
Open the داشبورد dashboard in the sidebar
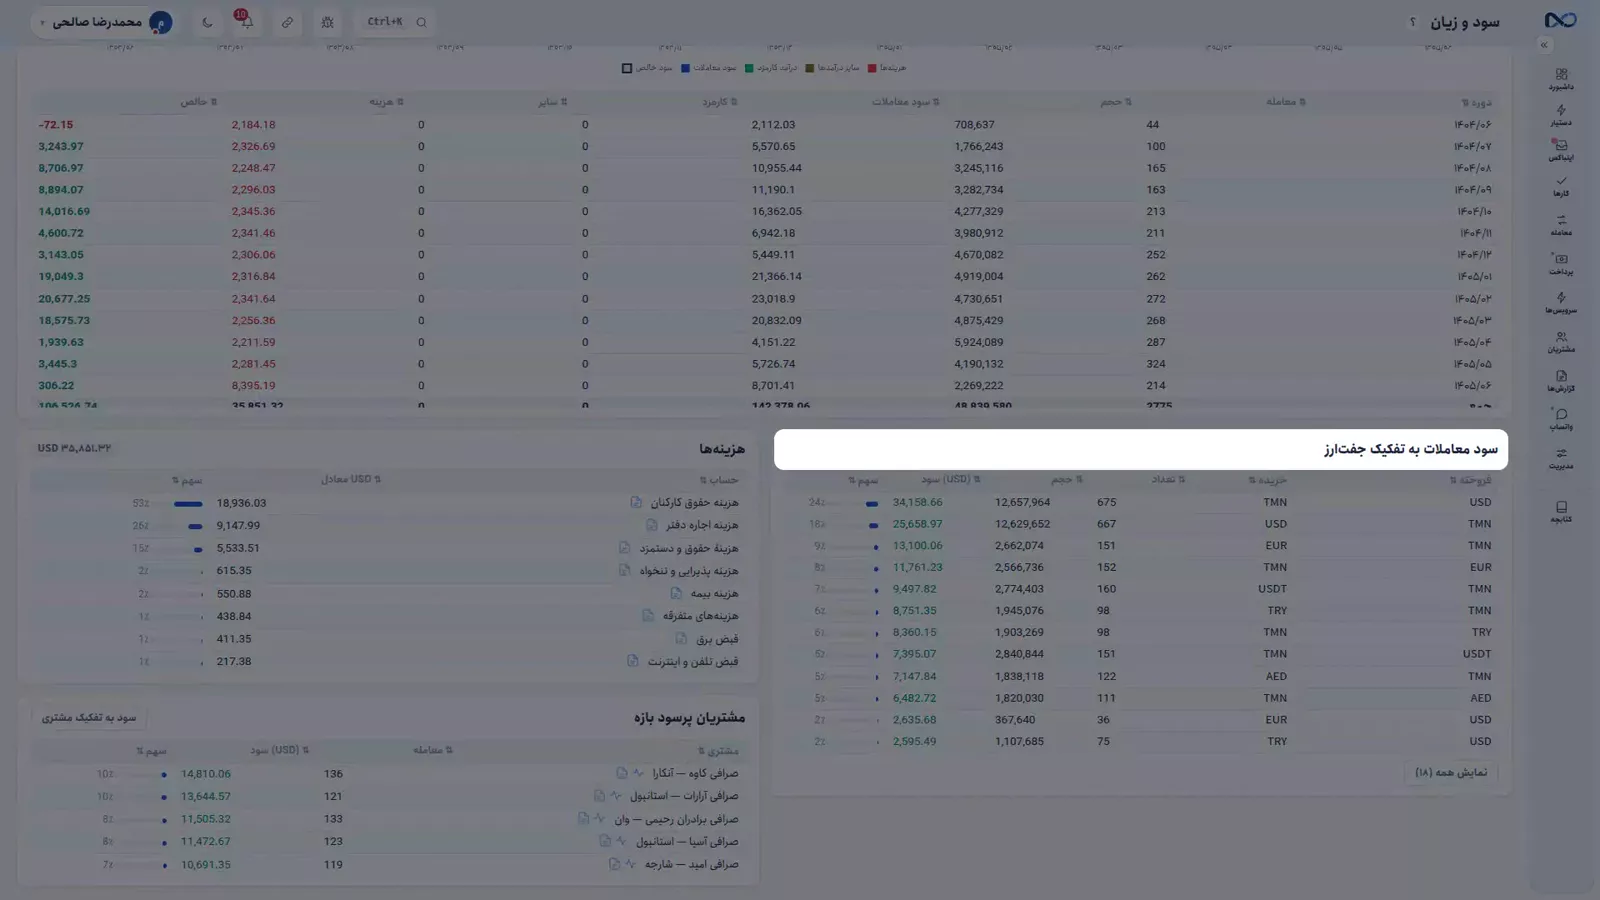click(x=1561, y=79)
